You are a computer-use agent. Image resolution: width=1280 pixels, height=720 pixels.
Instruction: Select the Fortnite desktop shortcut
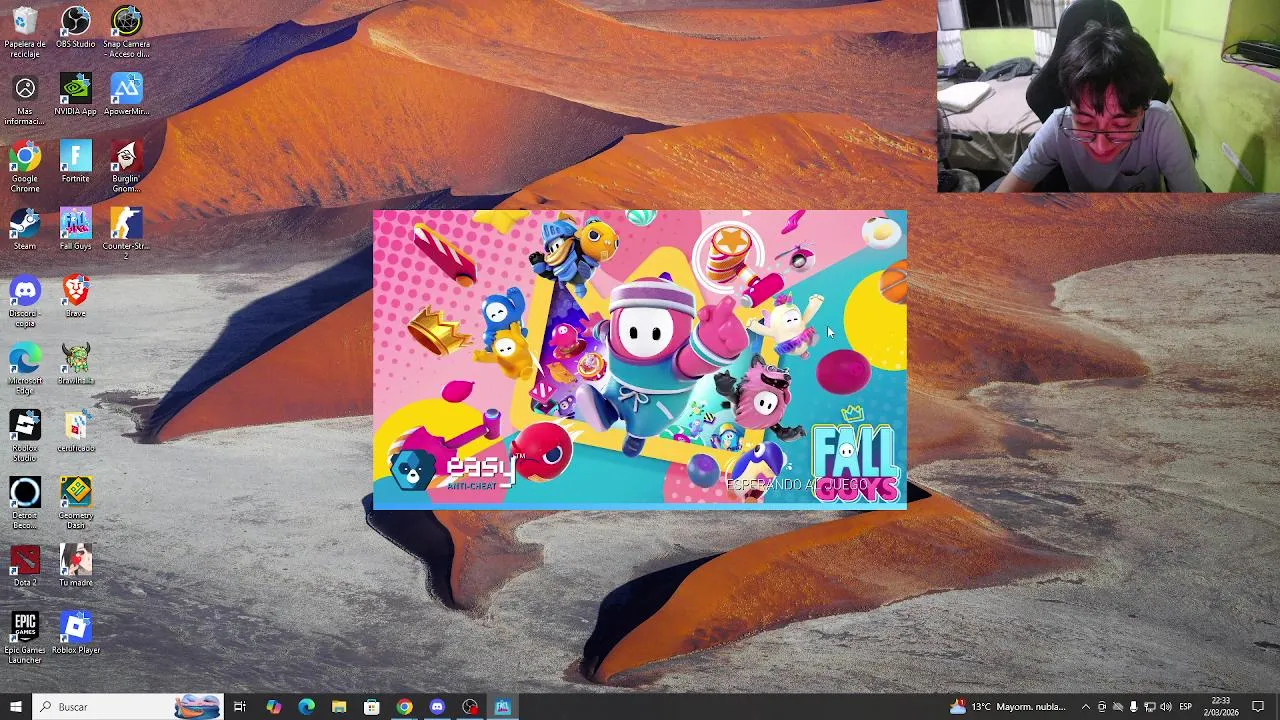click(75, 162)
